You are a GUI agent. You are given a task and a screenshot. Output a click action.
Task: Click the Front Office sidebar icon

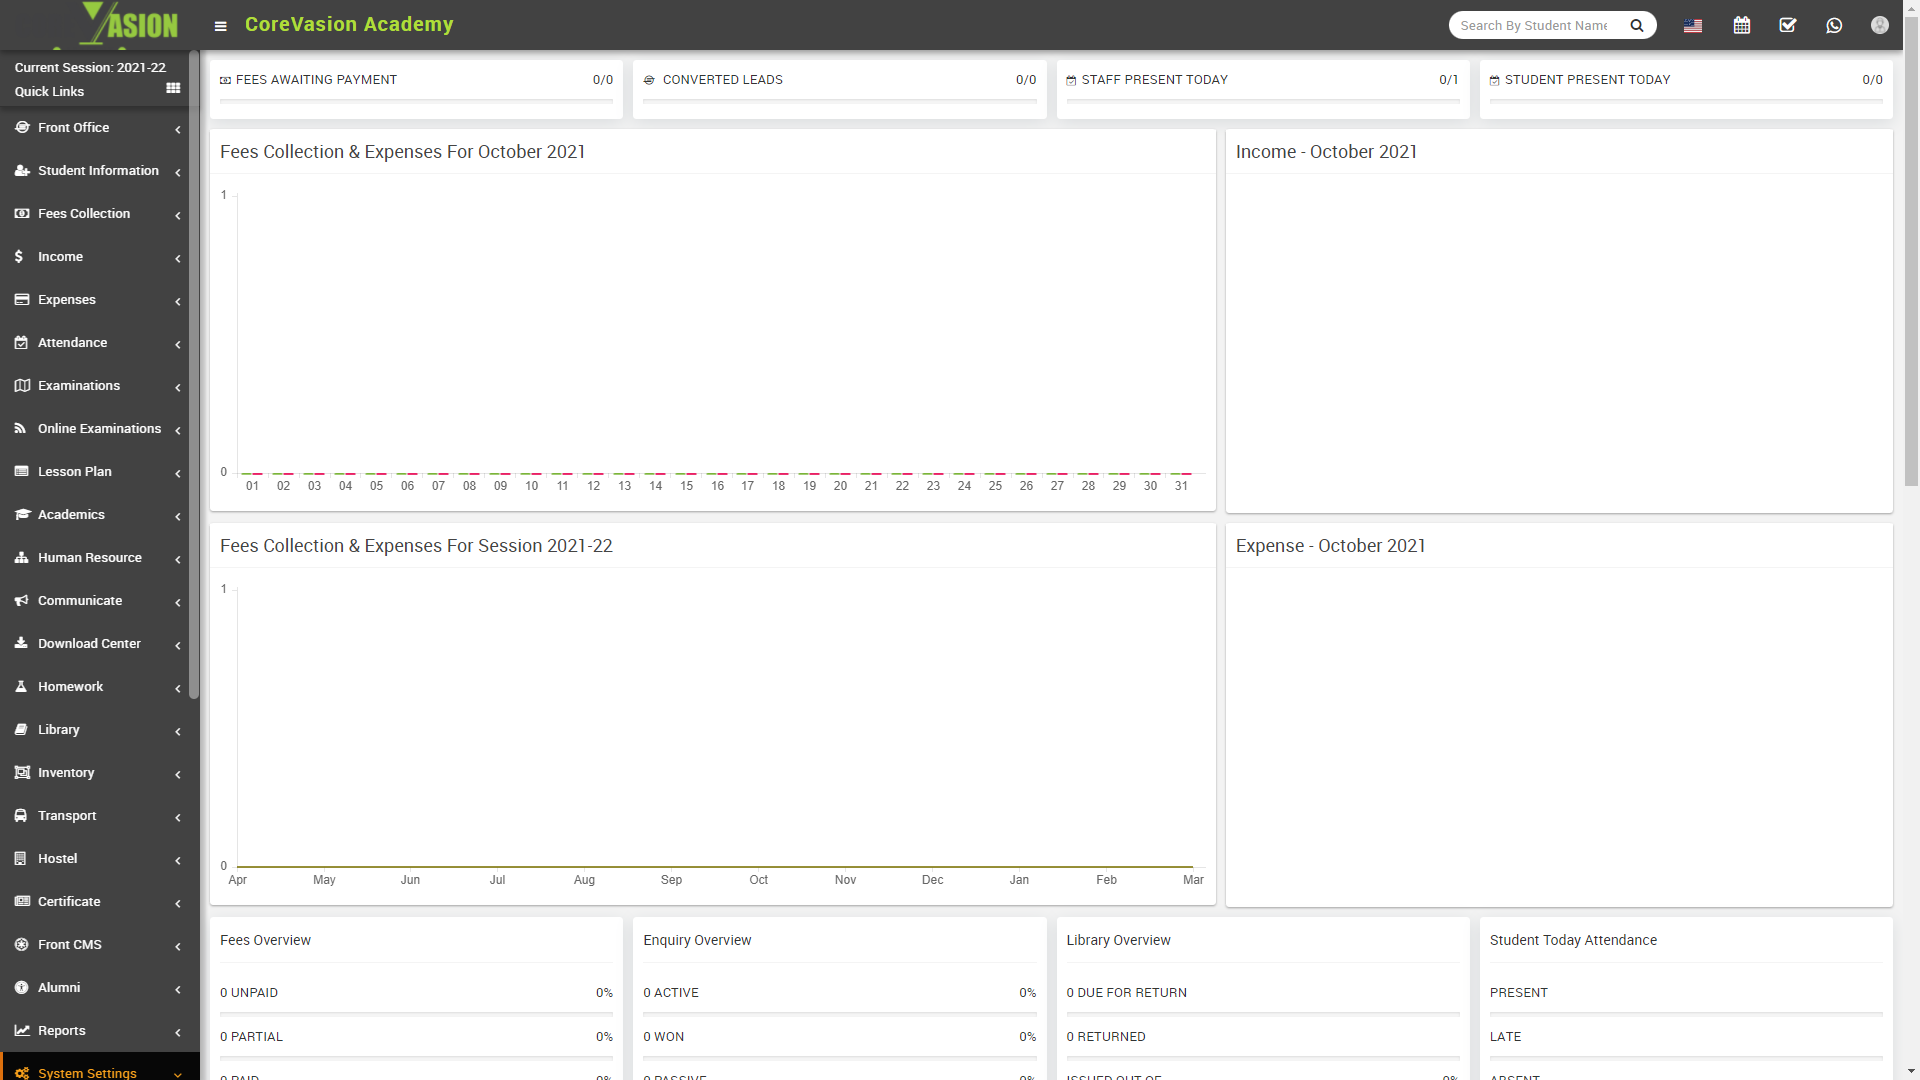pyautogui.click(x=21, y=127)
